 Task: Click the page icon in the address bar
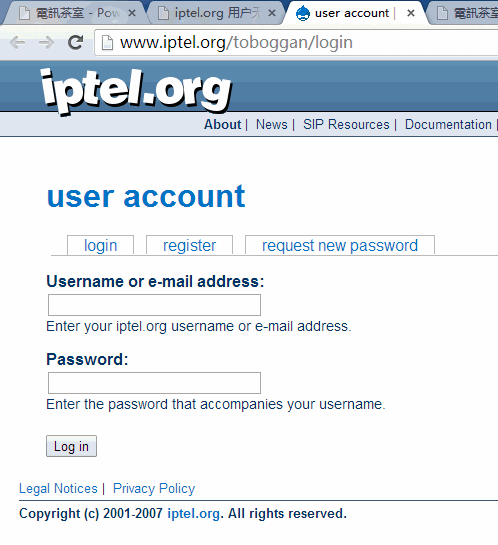[107, 43]
